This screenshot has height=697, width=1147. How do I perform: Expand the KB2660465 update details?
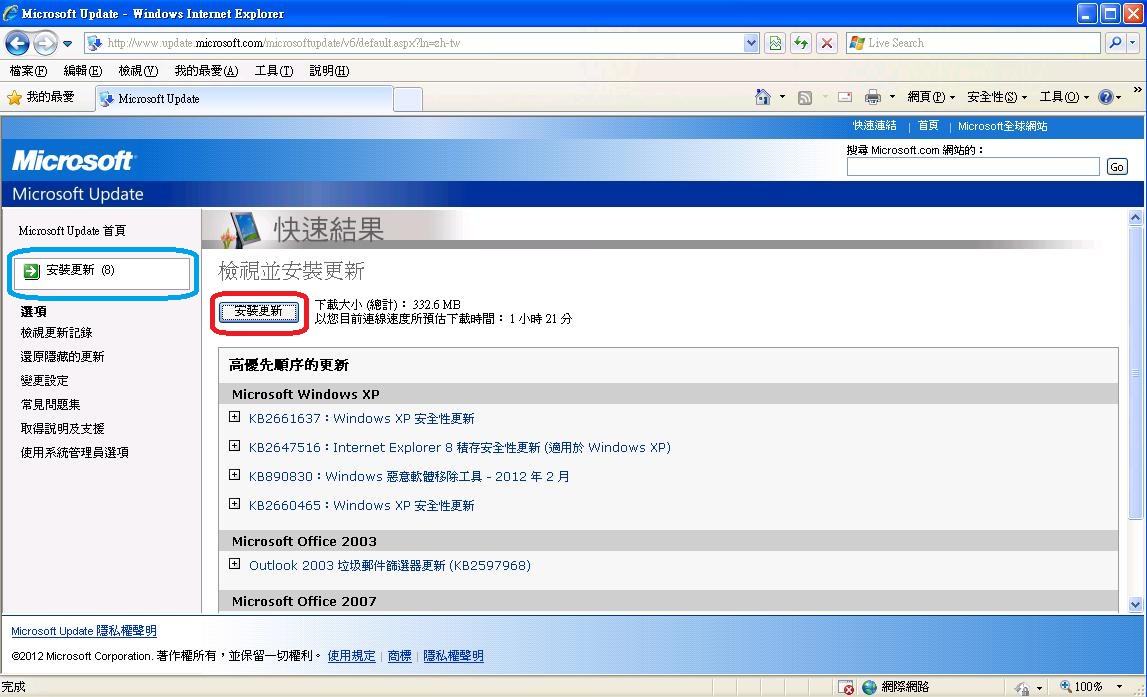point(234,504)
